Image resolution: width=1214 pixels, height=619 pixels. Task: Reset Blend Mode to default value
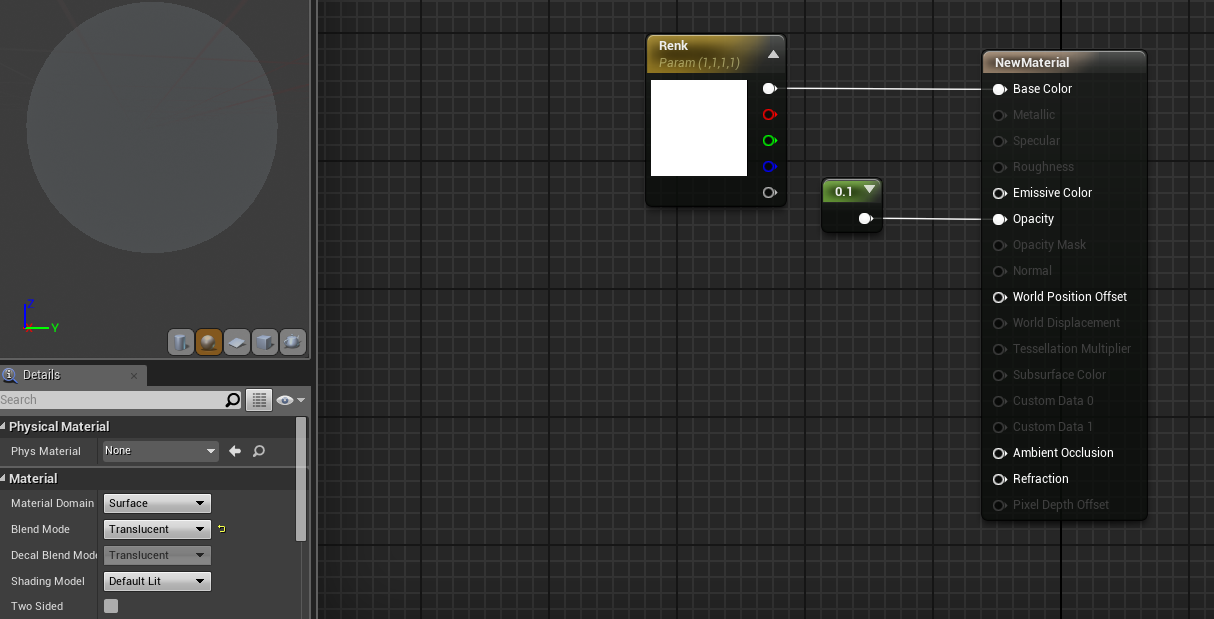[221, 529]
